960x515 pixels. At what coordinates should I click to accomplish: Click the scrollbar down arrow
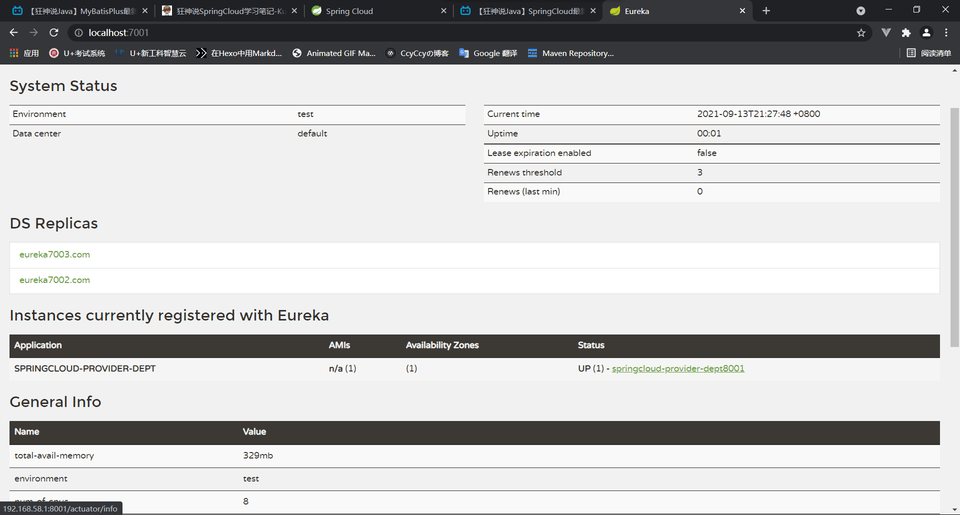point(954,509)
